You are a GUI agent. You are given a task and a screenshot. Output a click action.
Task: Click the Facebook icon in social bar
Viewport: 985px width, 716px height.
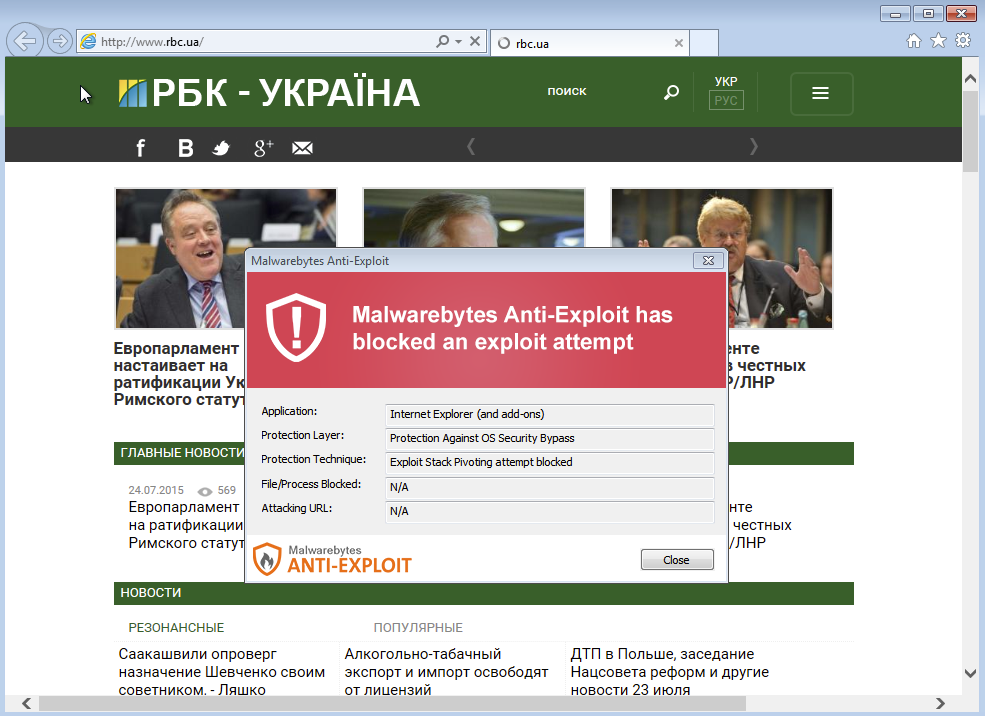(141, 148)
